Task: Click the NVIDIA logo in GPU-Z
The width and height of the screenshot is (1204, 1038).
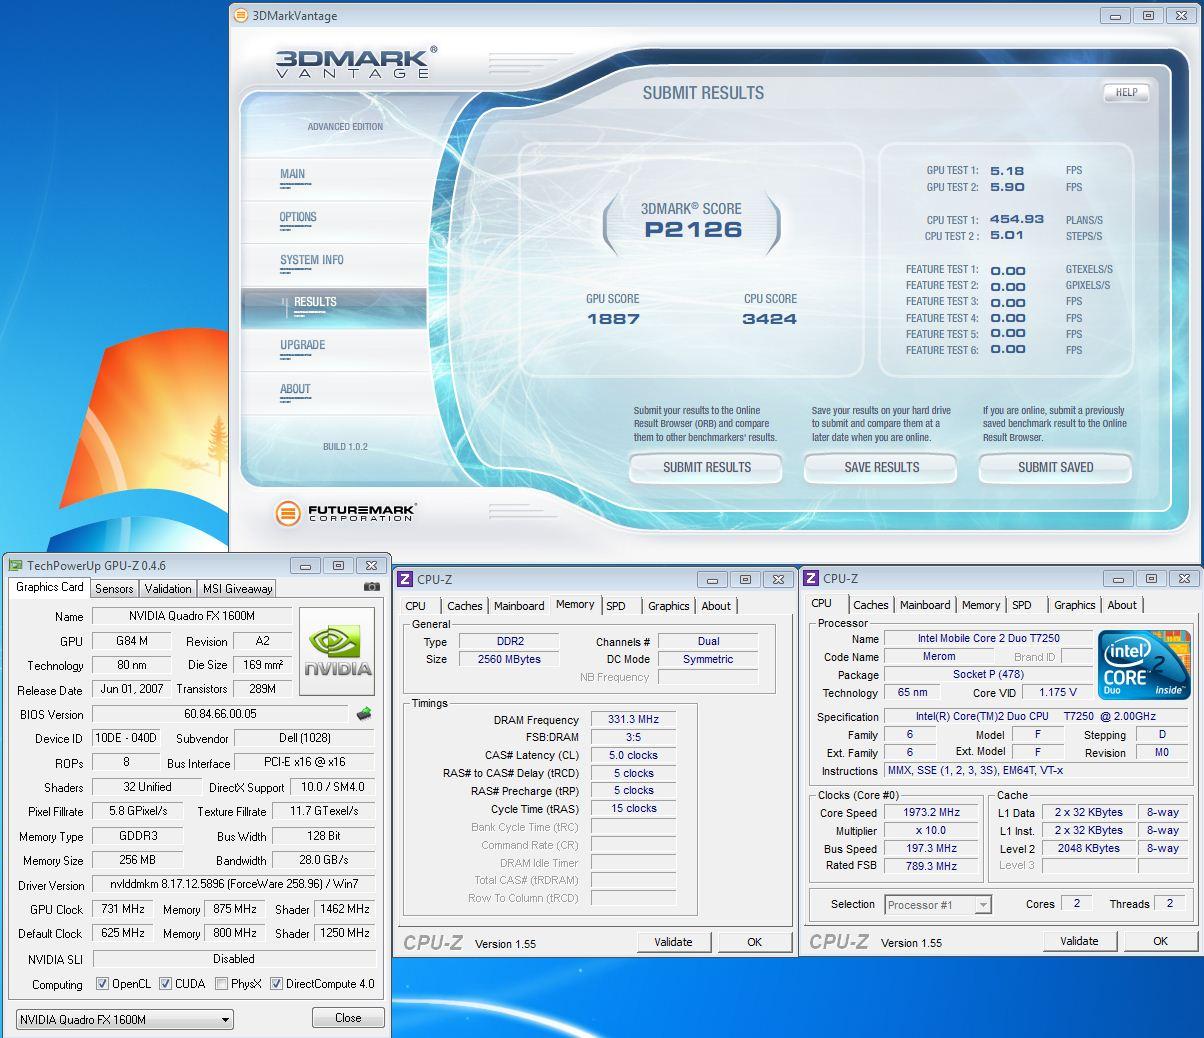Action: point(338,651)
